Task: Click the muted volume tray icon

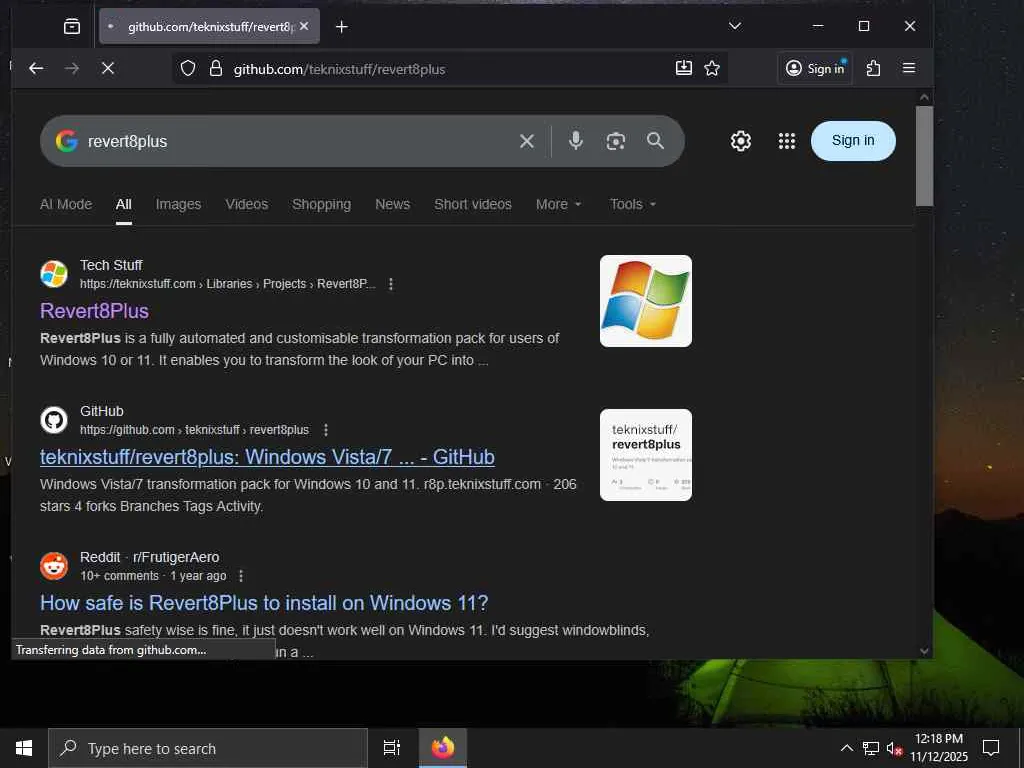Action: [894, 748]
